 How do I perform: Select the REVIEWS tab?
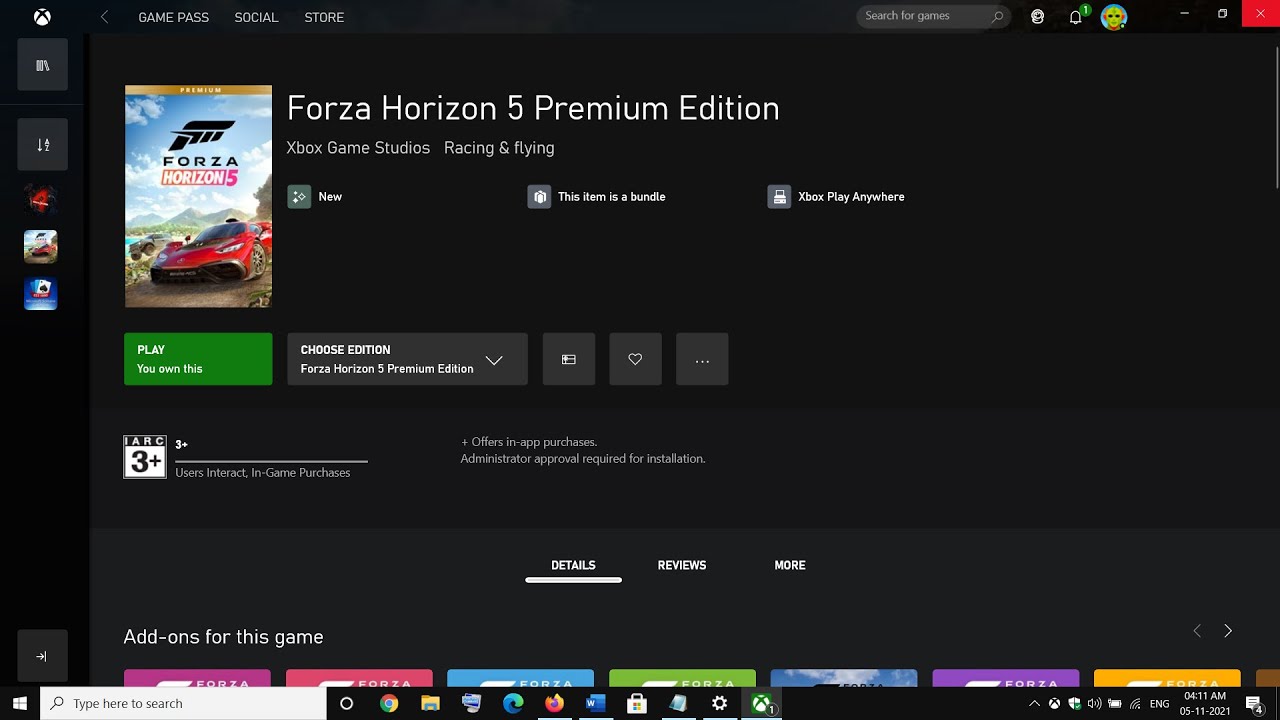point(682,566)
